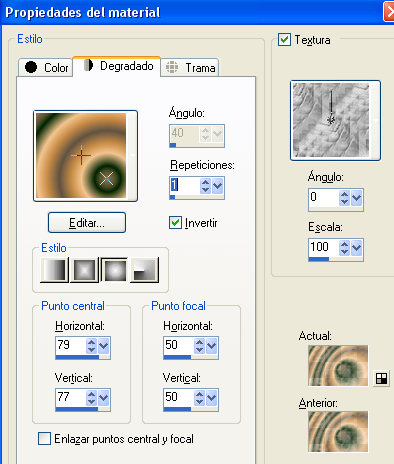Select the radial gradient style icon
Viewport: 394px width, 464px height.
144,270
